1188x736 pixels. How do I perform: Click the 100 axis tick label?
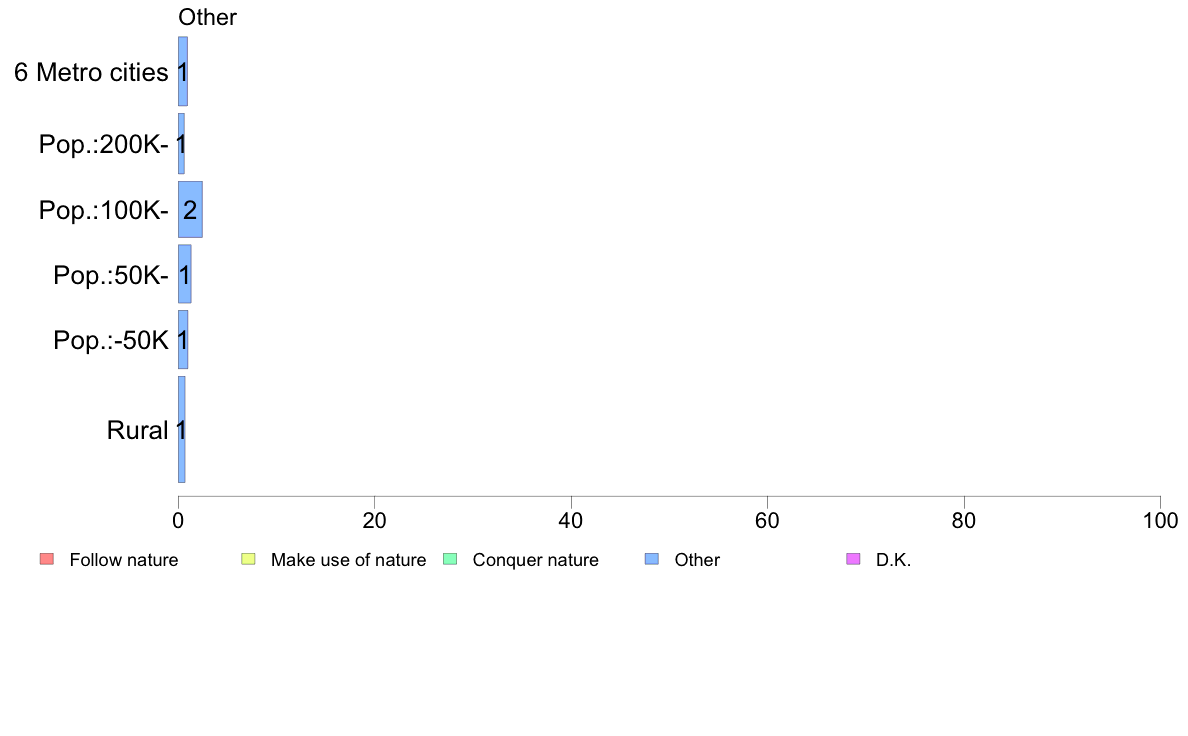tap(1160, 520)
